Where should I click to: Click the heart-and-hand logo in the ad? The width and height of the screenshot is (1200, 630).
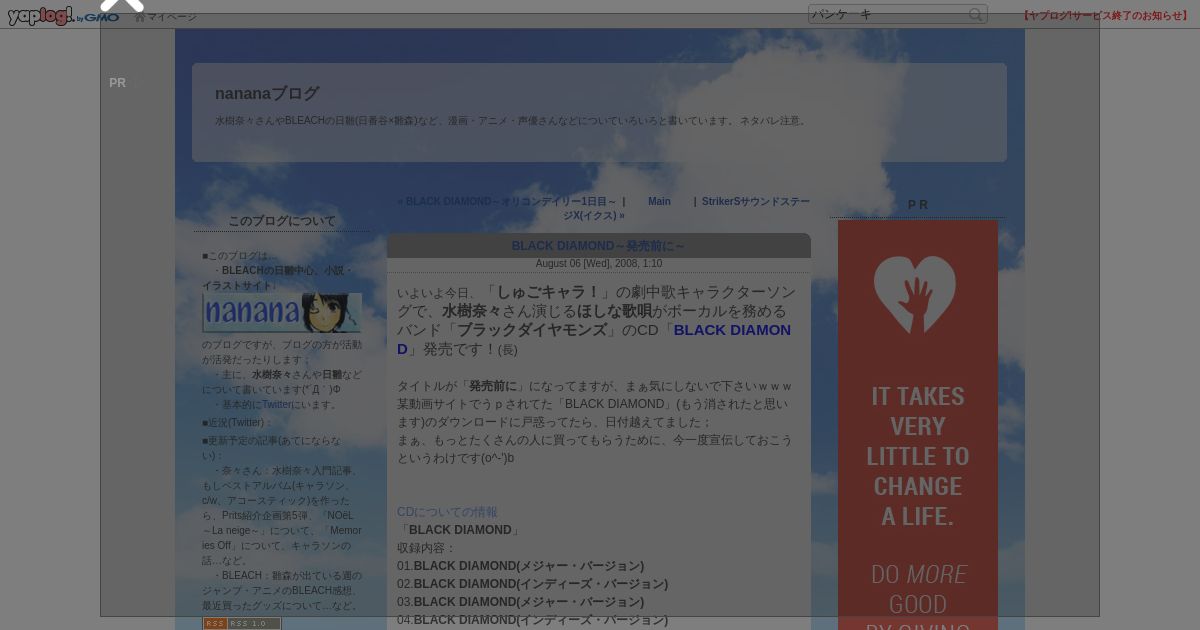pyautogui.click(x=915, y=295)
